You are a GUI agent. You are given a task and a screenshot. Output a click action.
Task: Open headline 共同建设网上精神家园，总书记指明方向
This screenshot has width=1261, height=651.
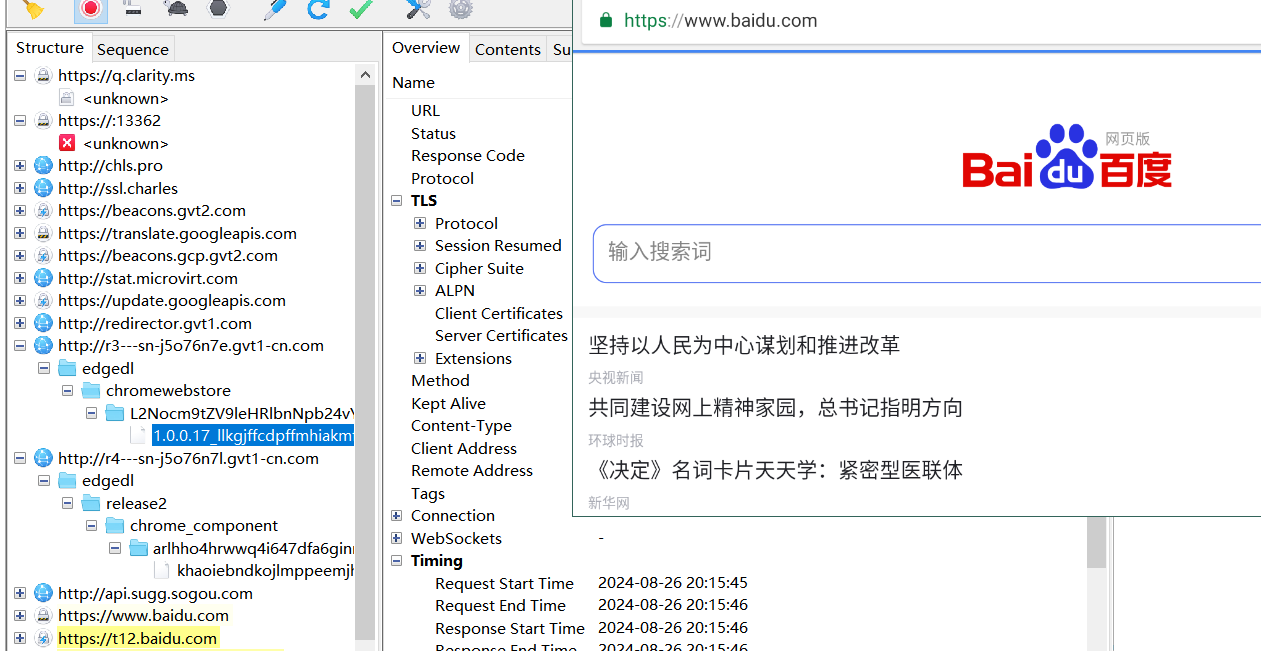(x=776, y=408)
